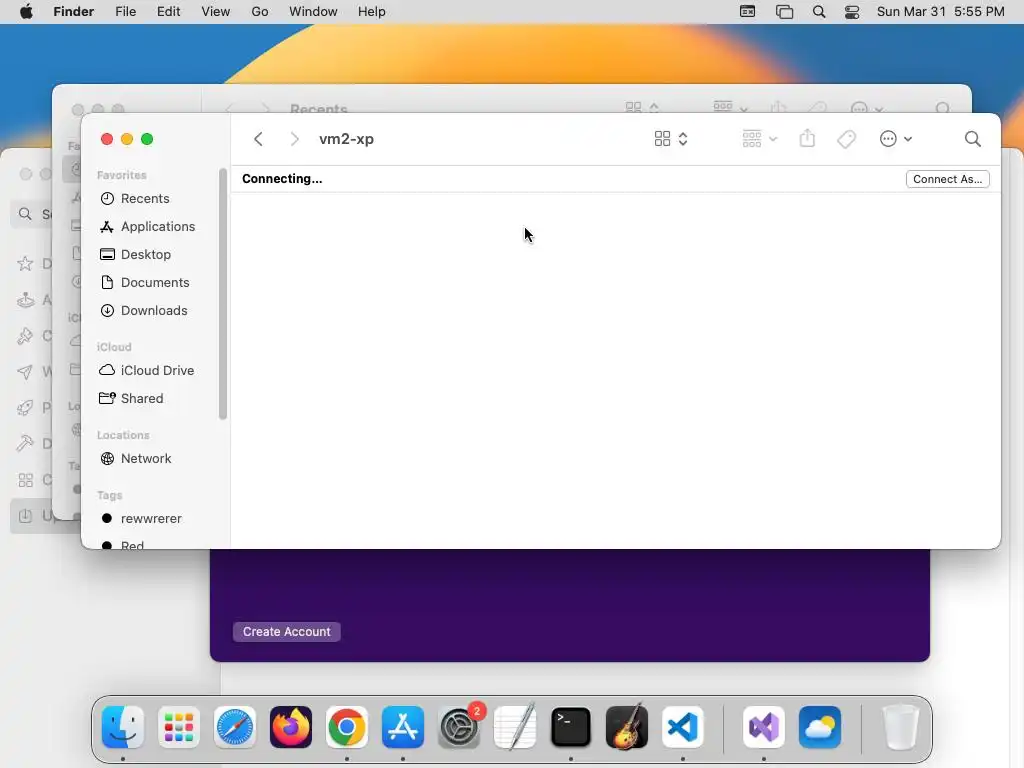This screenshot has height=768, width=1024.
Task: Click the yellow minimize button of vm2-xp window
Action: coord(127,139)
